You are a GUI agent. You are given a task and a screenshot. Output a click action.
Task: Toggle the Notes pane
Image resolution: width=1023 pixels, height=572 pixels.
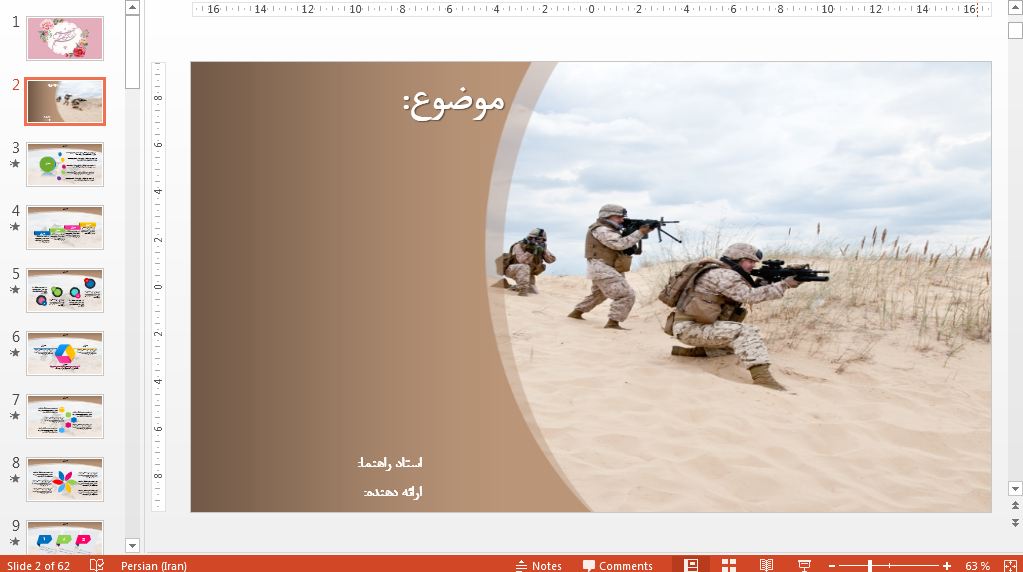[538, 565]
